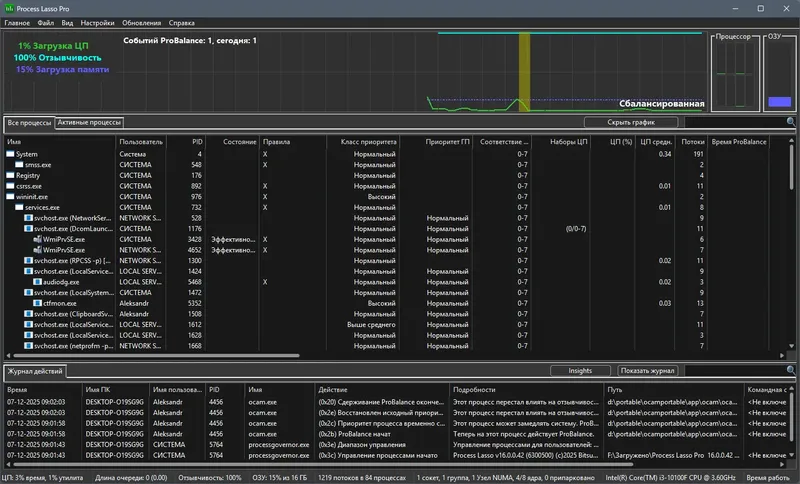
Task: Click the Registry process icon
Action: [12, 175]
